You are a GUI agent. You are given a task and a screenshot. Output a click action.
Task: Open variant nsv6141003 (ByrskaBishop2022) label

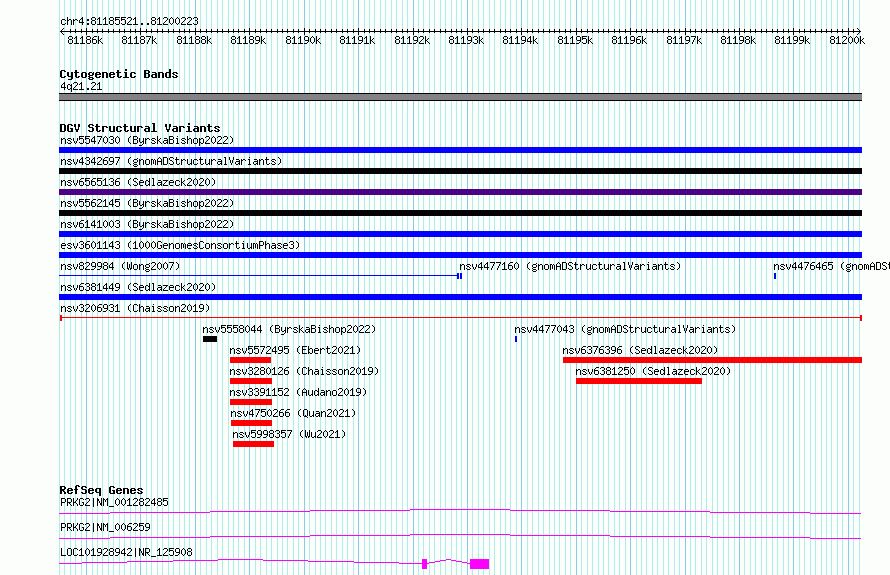click(147, 224)
